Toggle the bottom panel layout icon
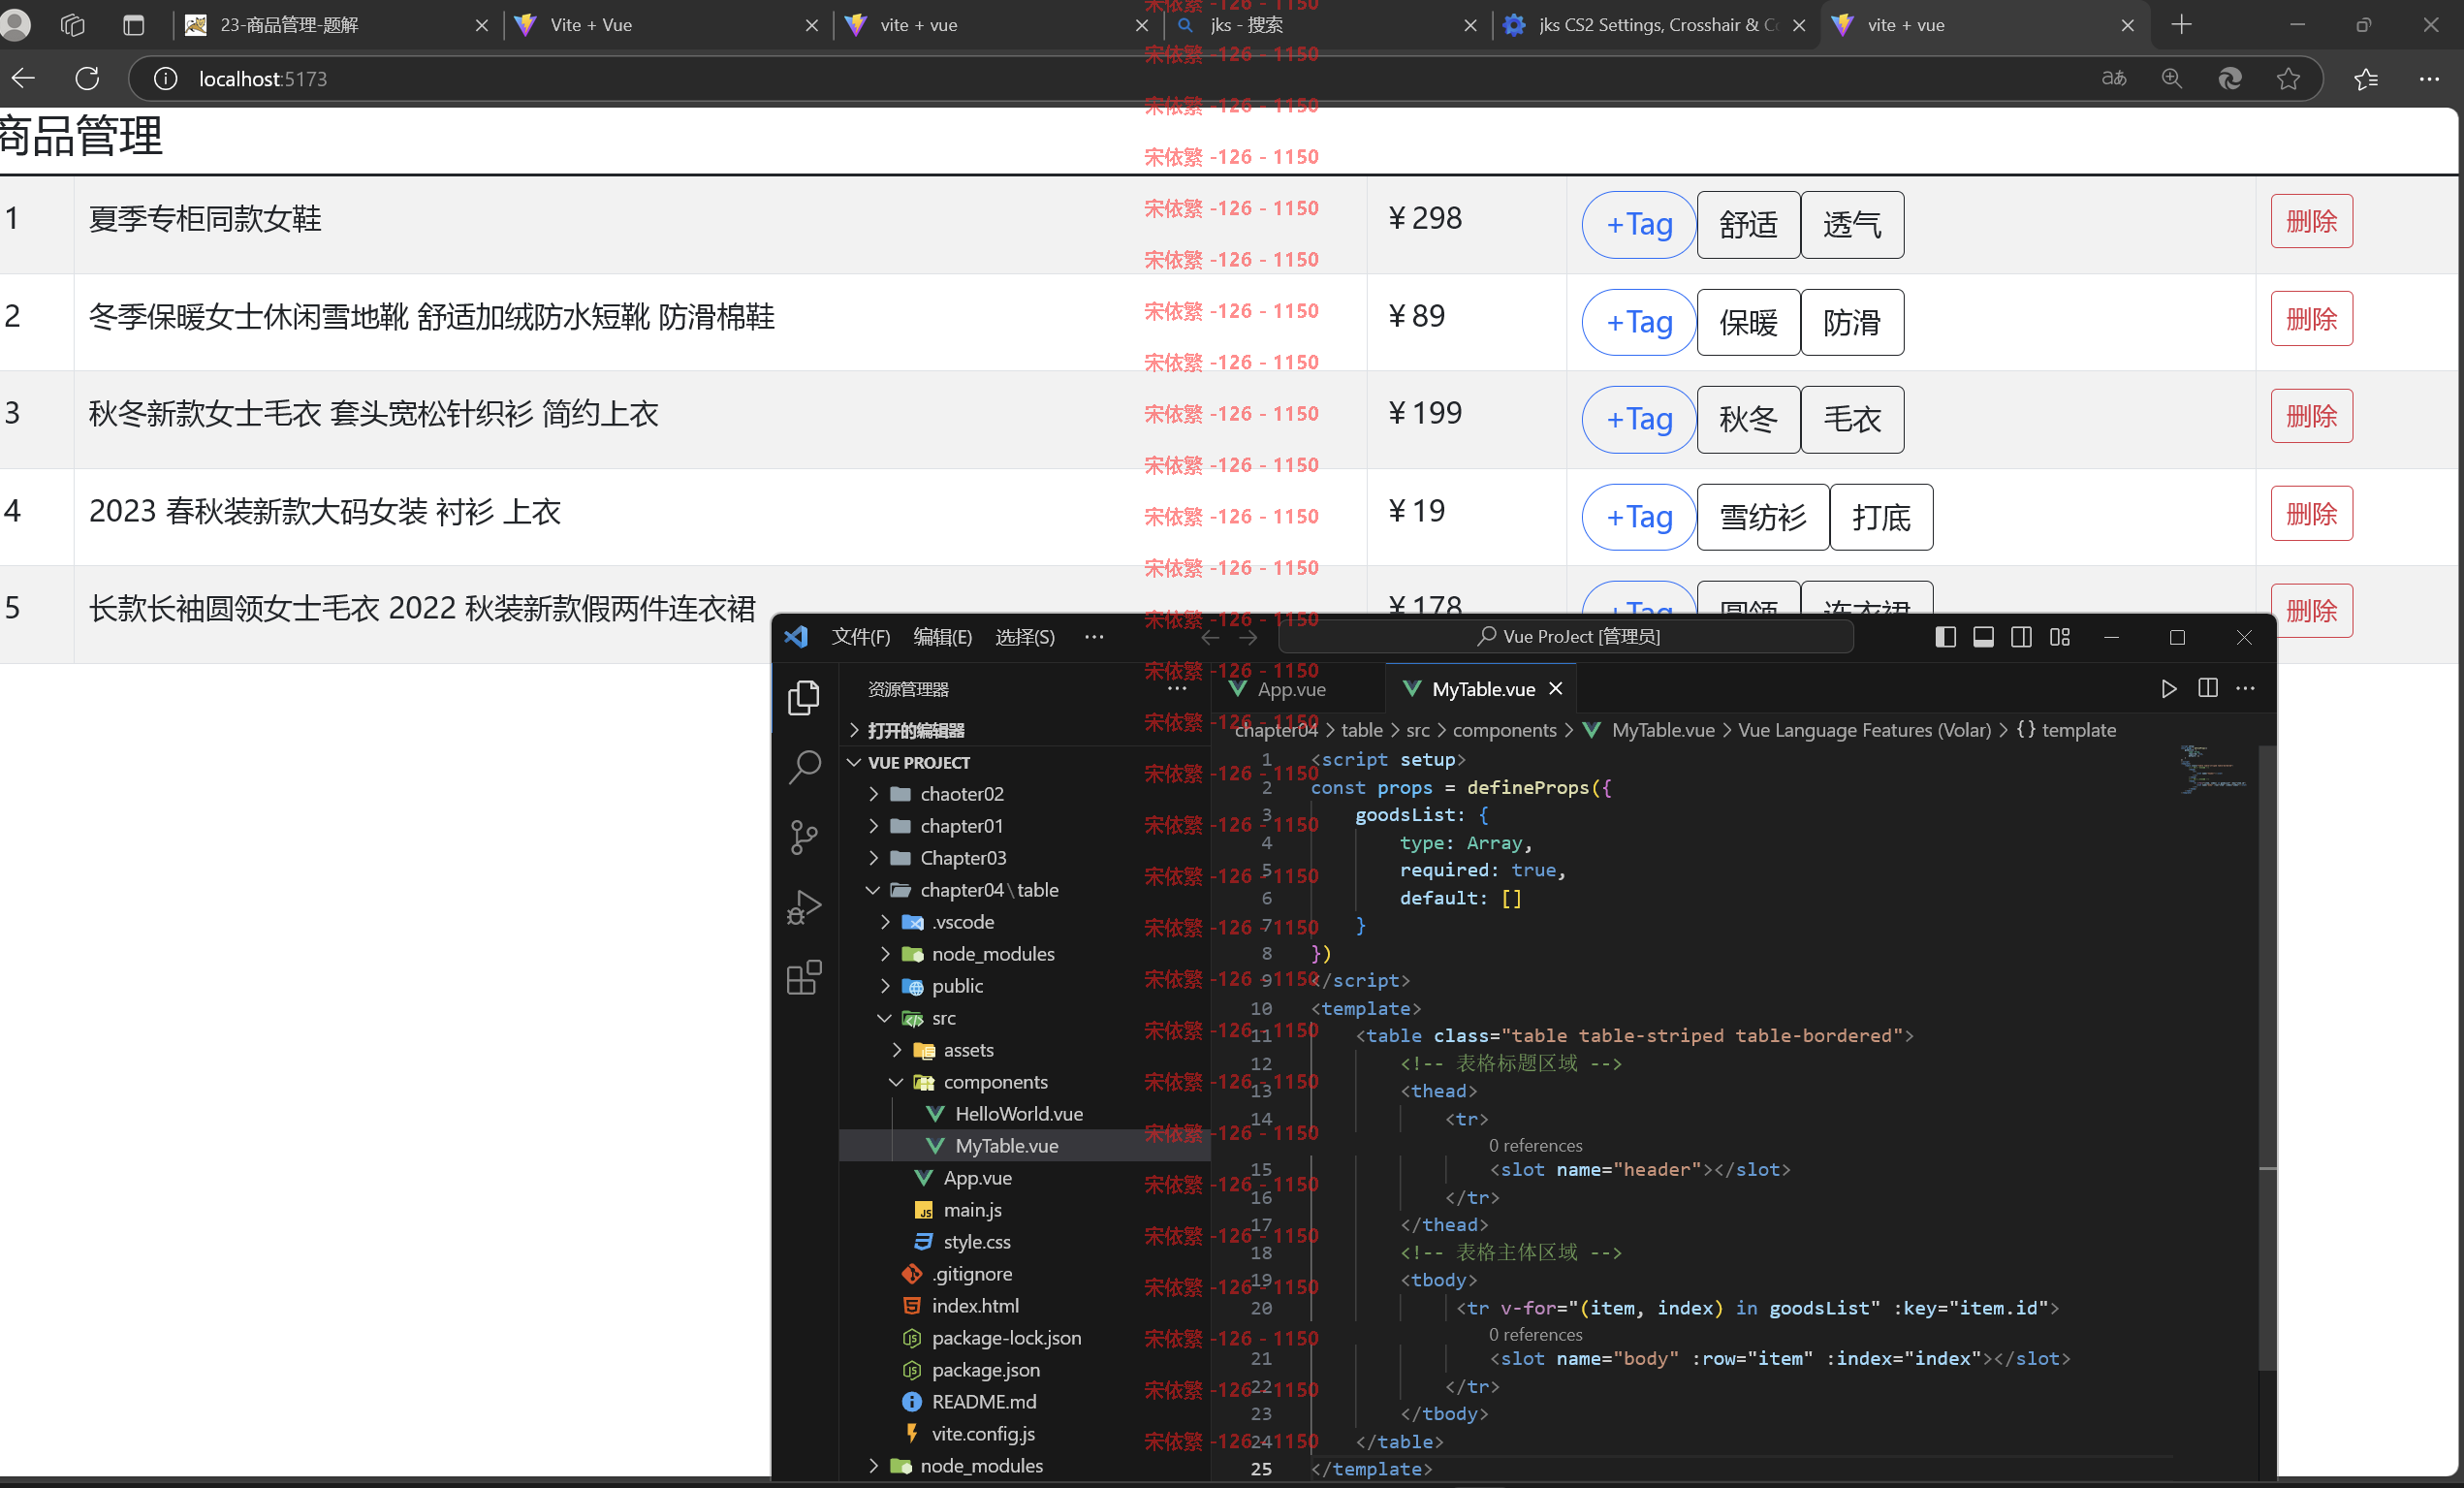Image resolution: width=2464 pixels, height=1488 pixels. pyautogui.click(x=1984, y=637)
